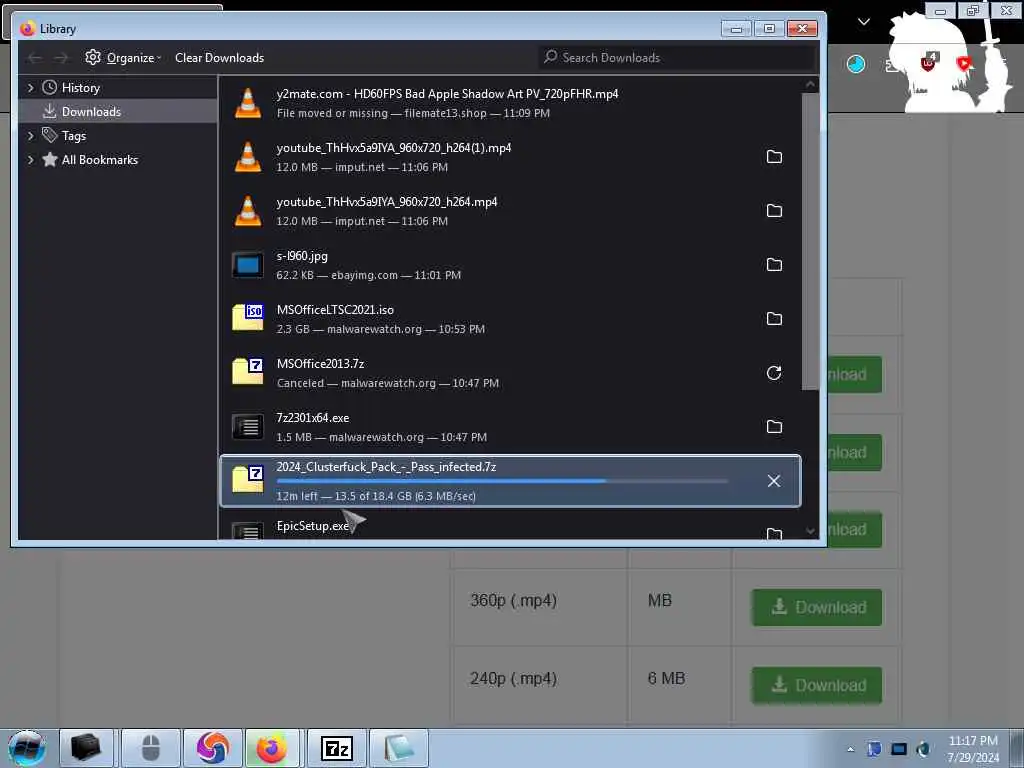Click the History clock icon

pyautogui.click(x=49, y=88)
